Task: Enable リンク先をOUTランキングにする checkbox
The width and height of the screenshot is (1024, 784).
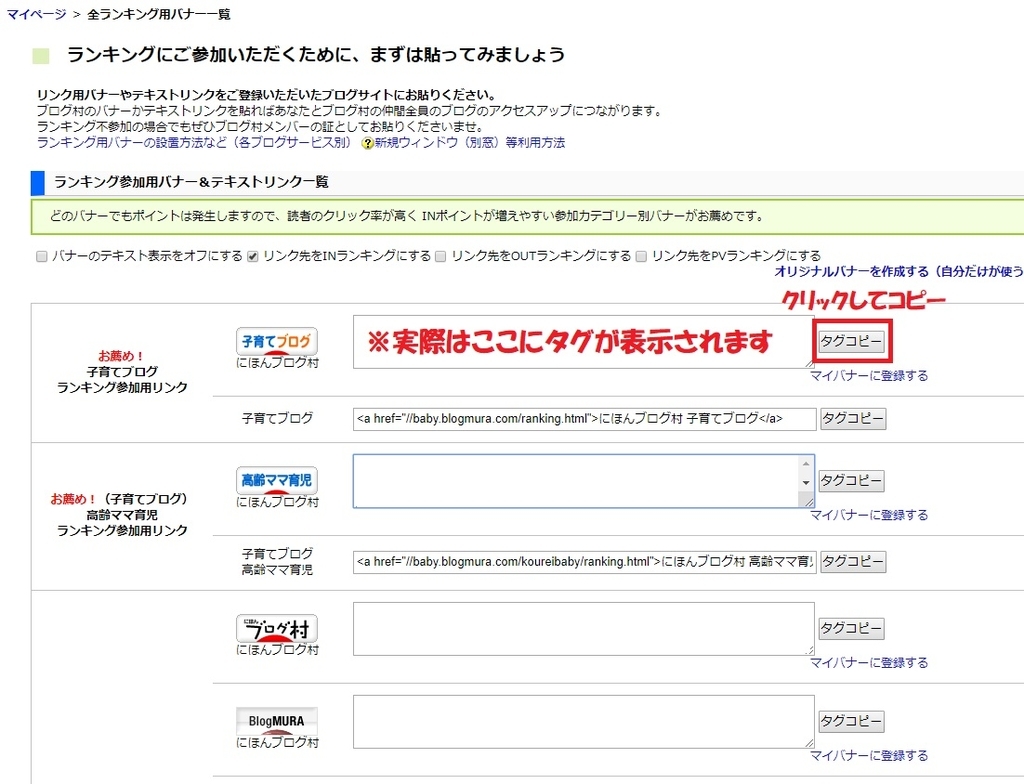Action: tap(441, 256)
